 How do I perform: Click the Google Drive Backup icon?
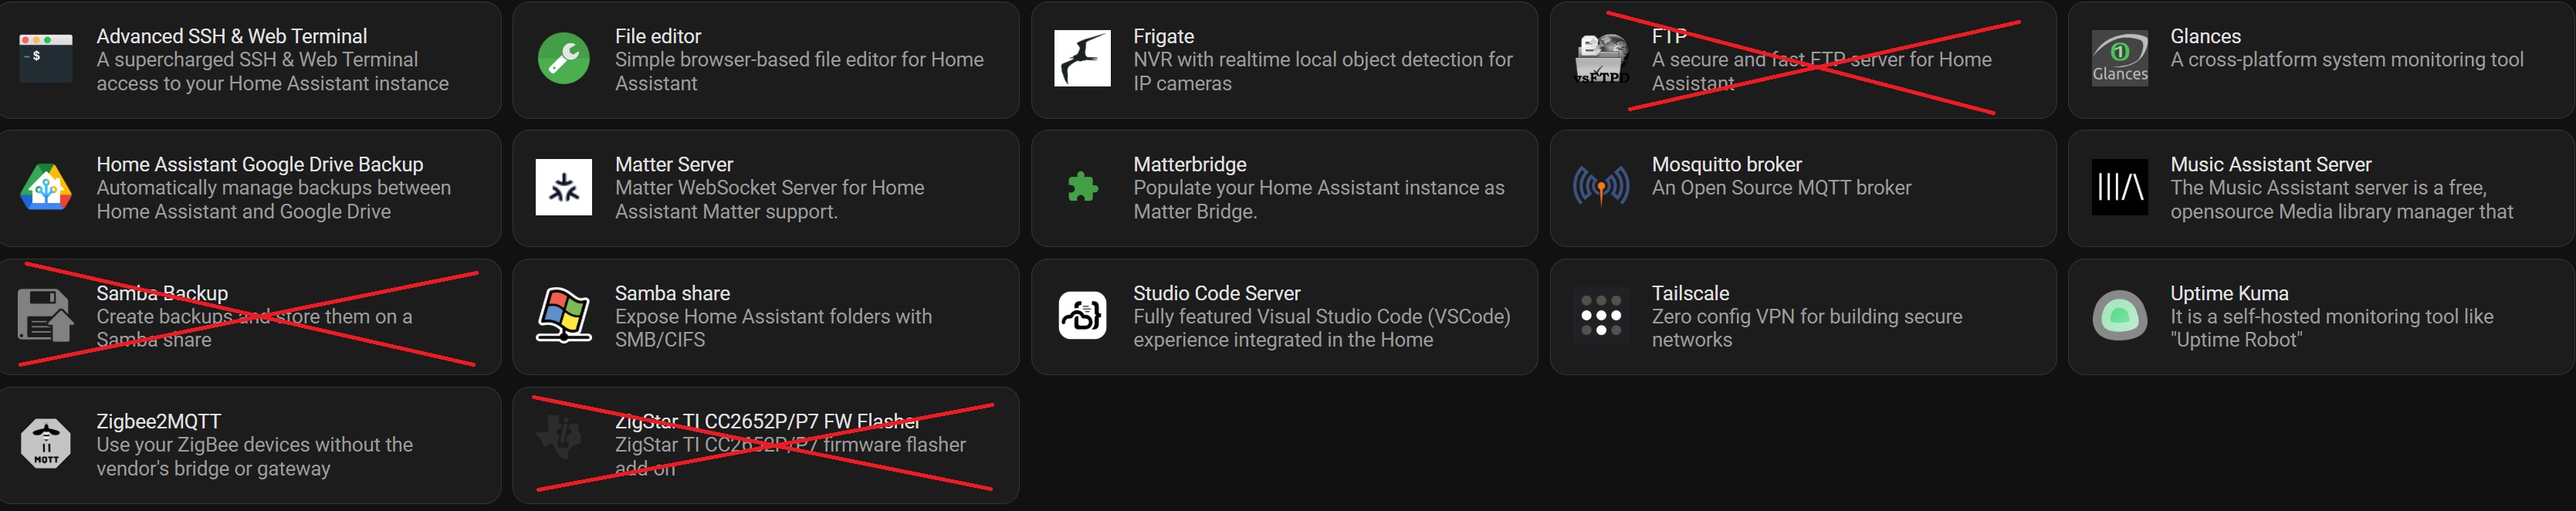coord(46,187)
